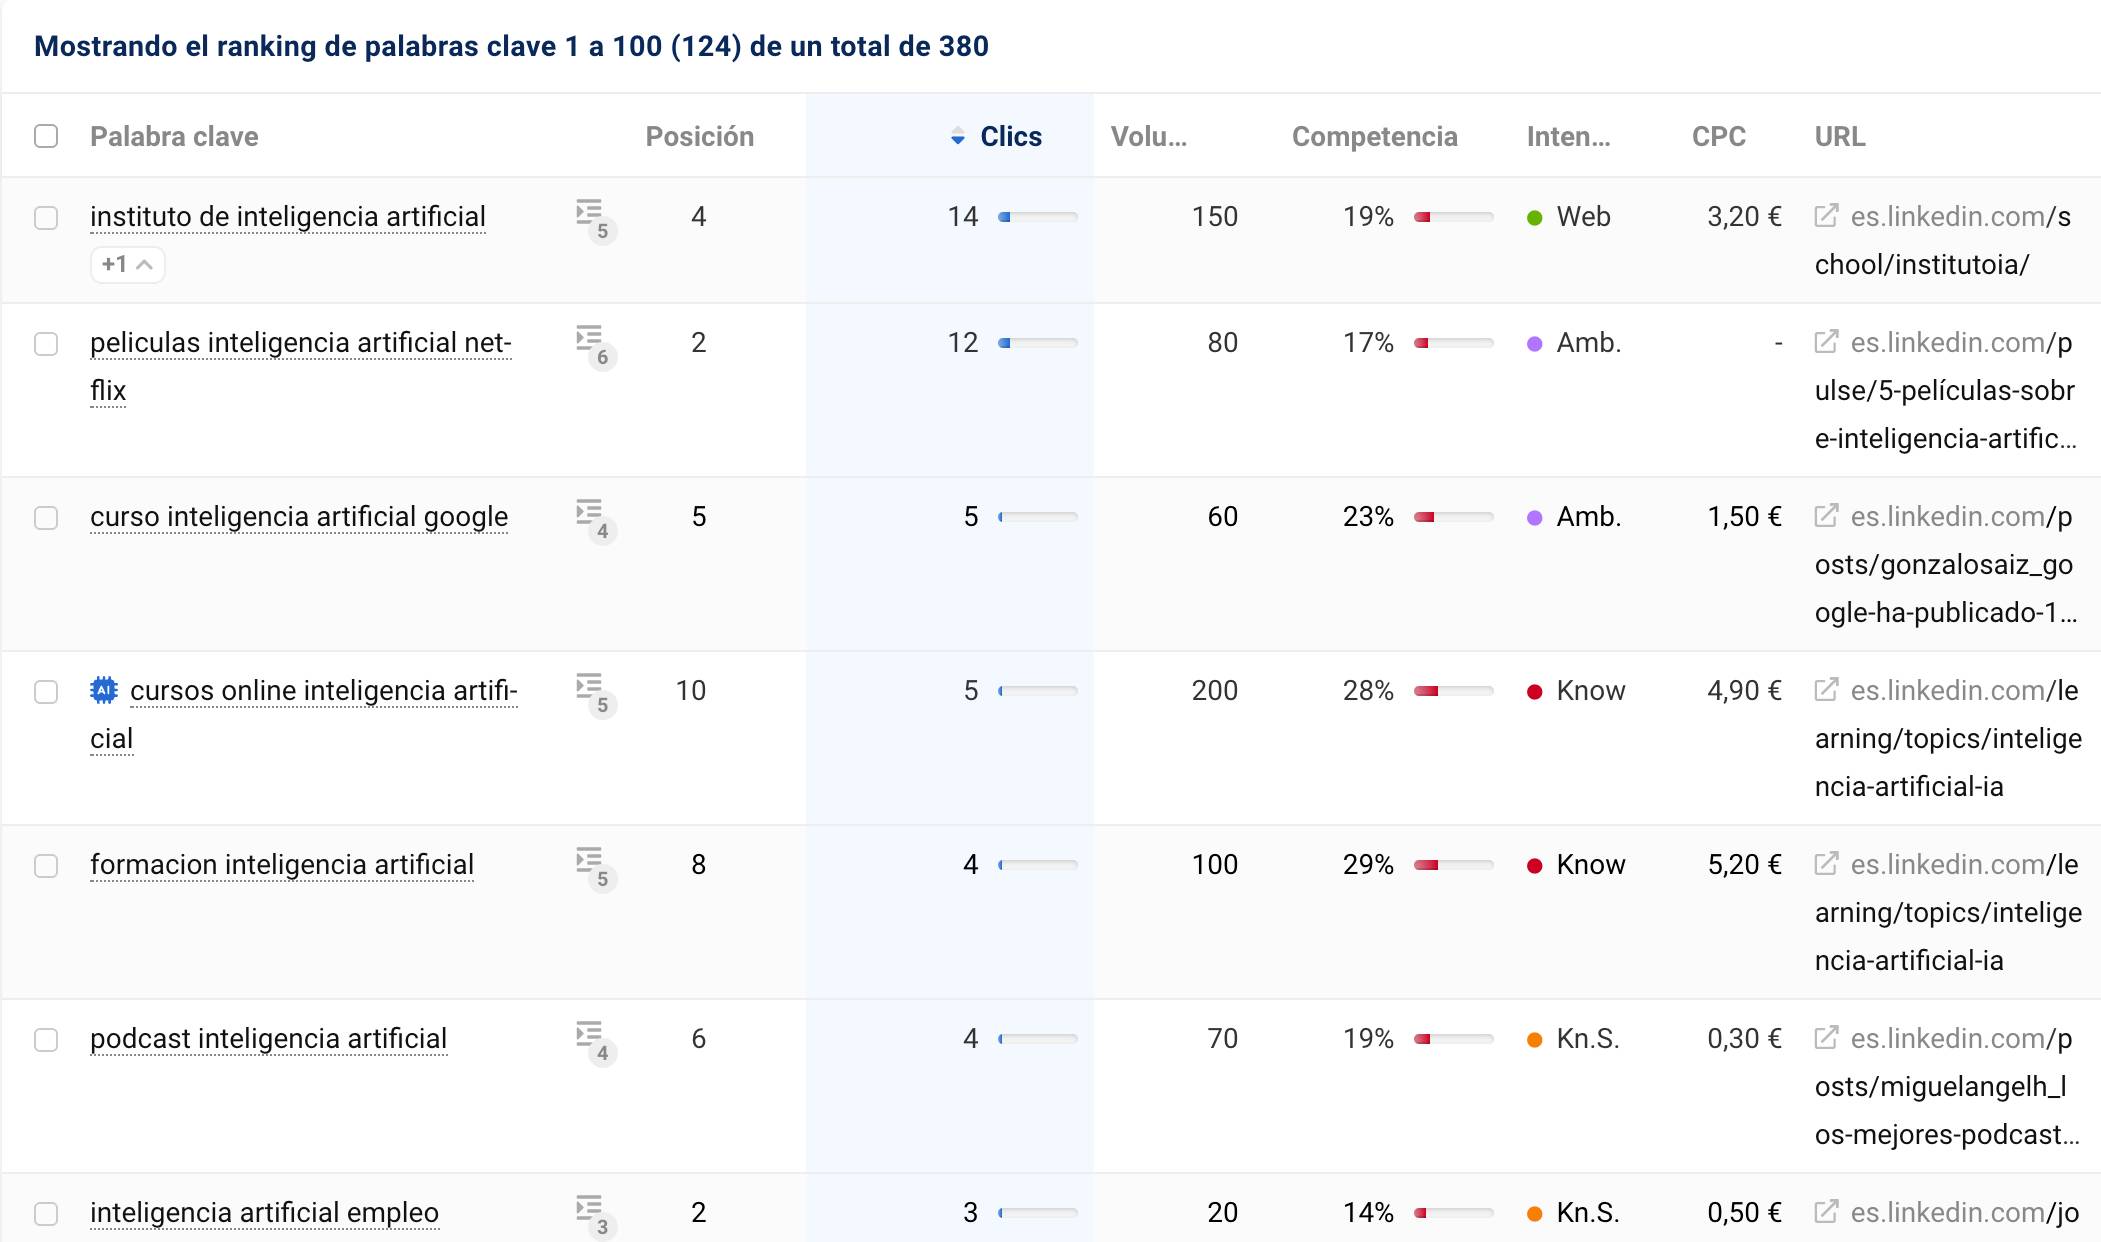Click SERP features icon for formacion inteligencia artificial
The height and width of the screenshot is (1242, 2101).
(x=593, y=865)
